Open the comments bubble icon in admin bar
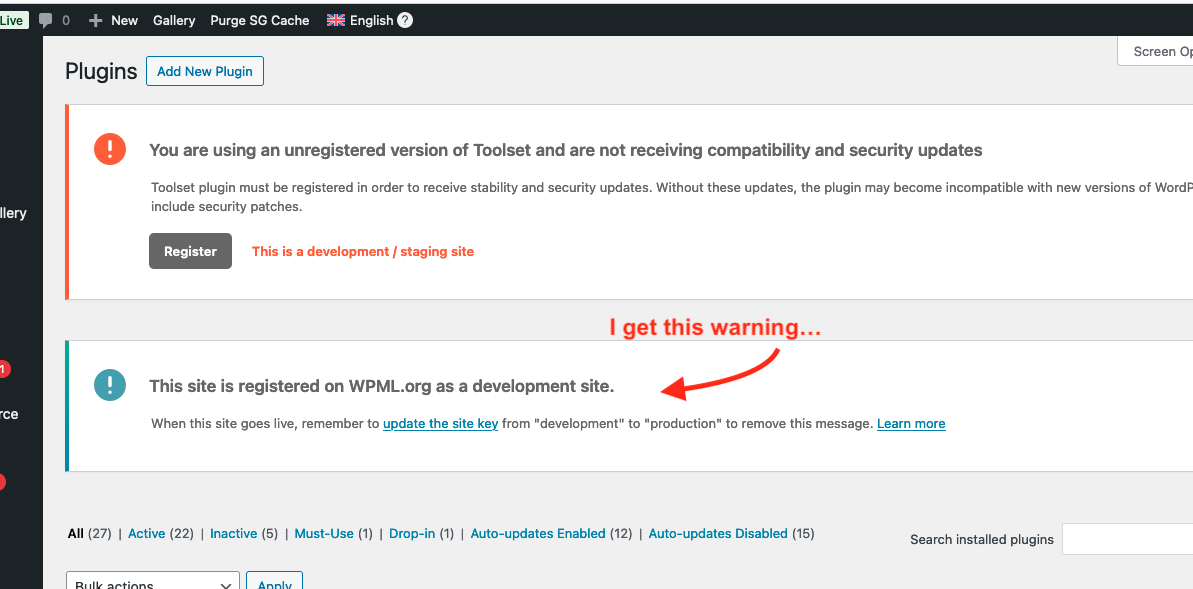1193x589 pixels. (x=46, y=21)
